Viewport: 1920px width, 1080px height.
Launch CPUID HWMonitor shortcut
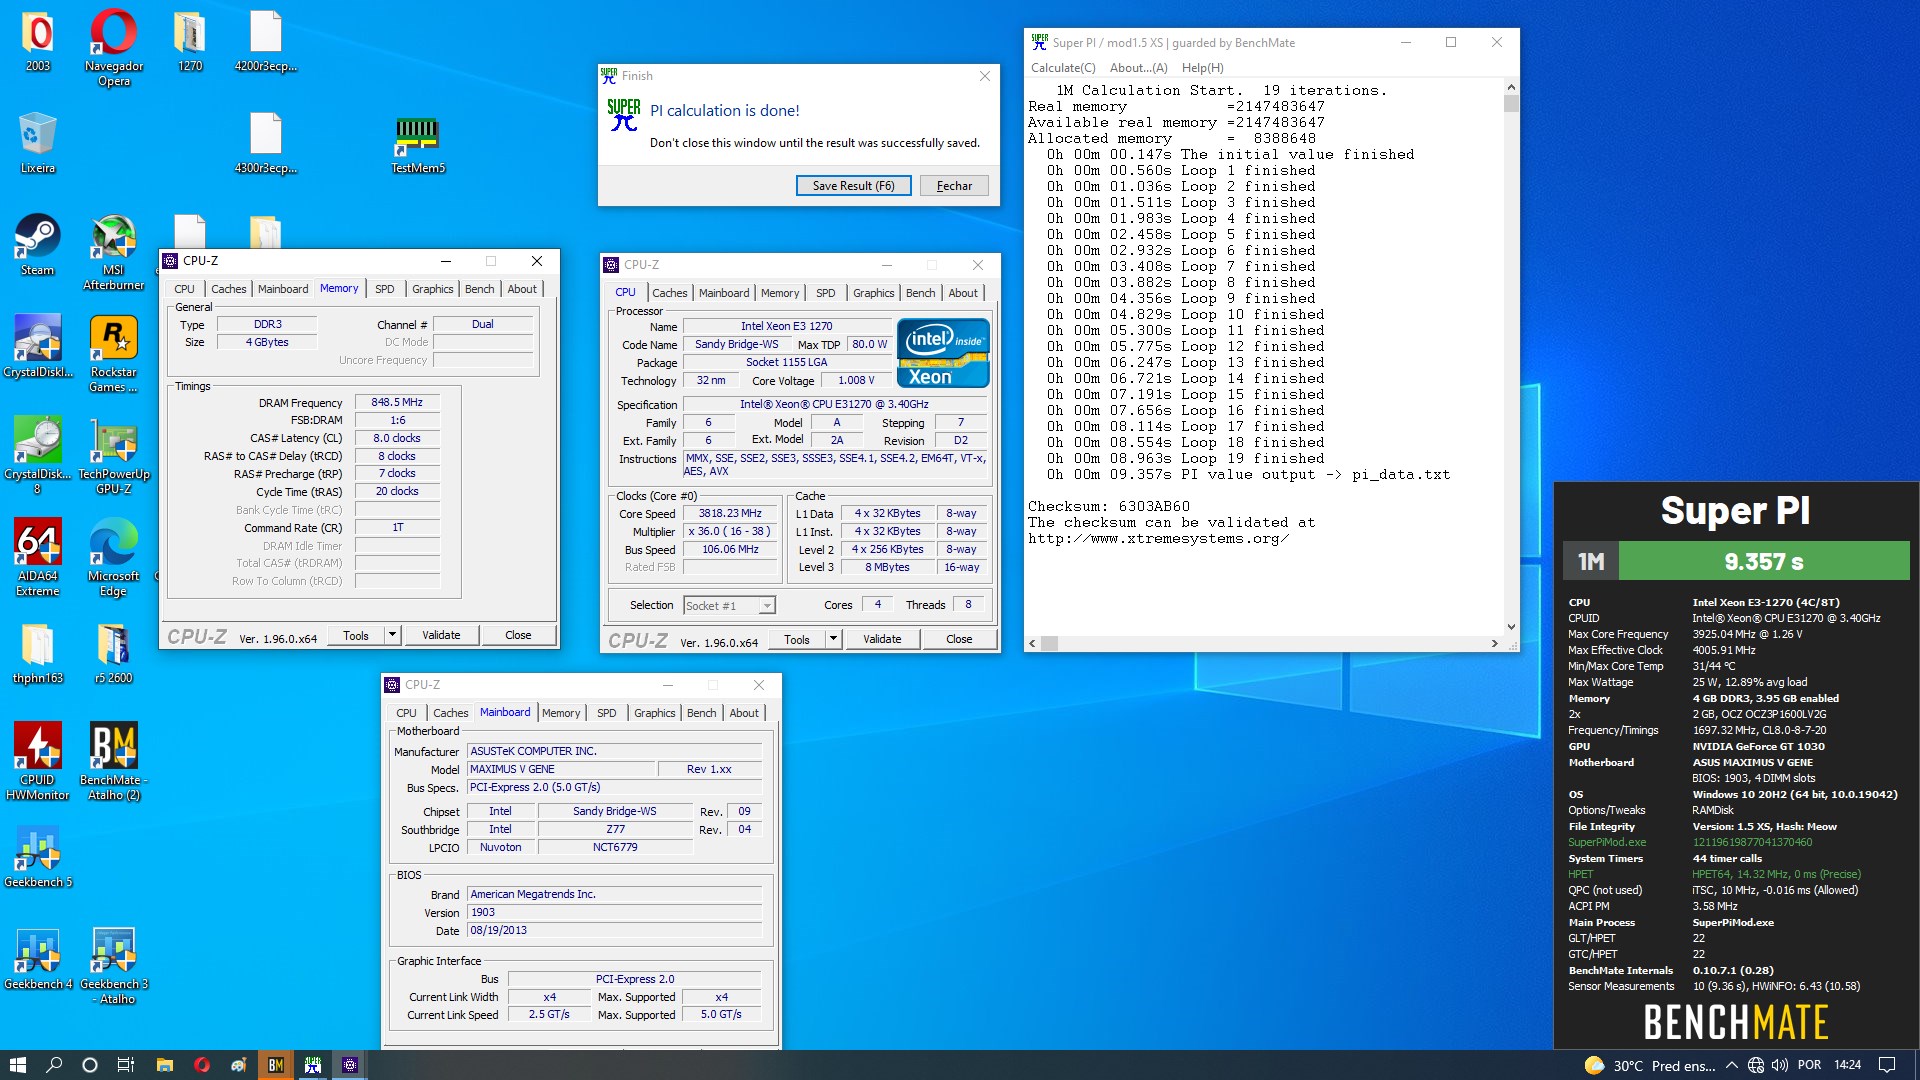(x=38, y=762)
